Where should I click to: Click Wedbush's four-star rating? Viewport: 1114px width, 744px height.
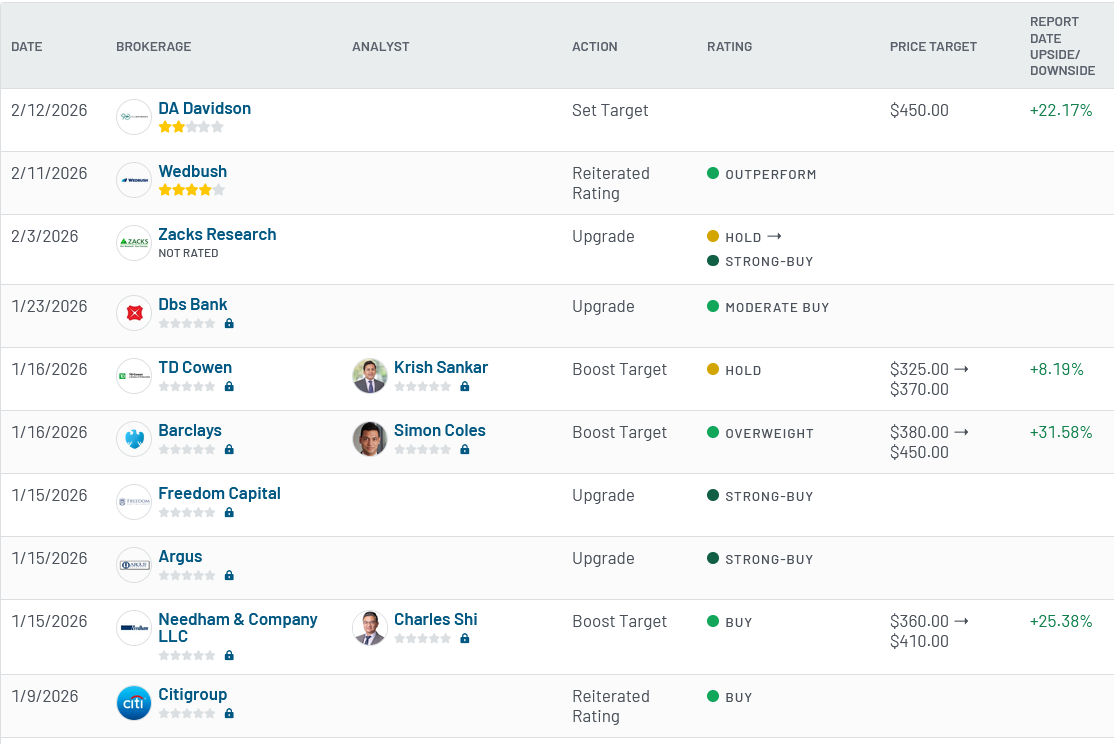191,190
